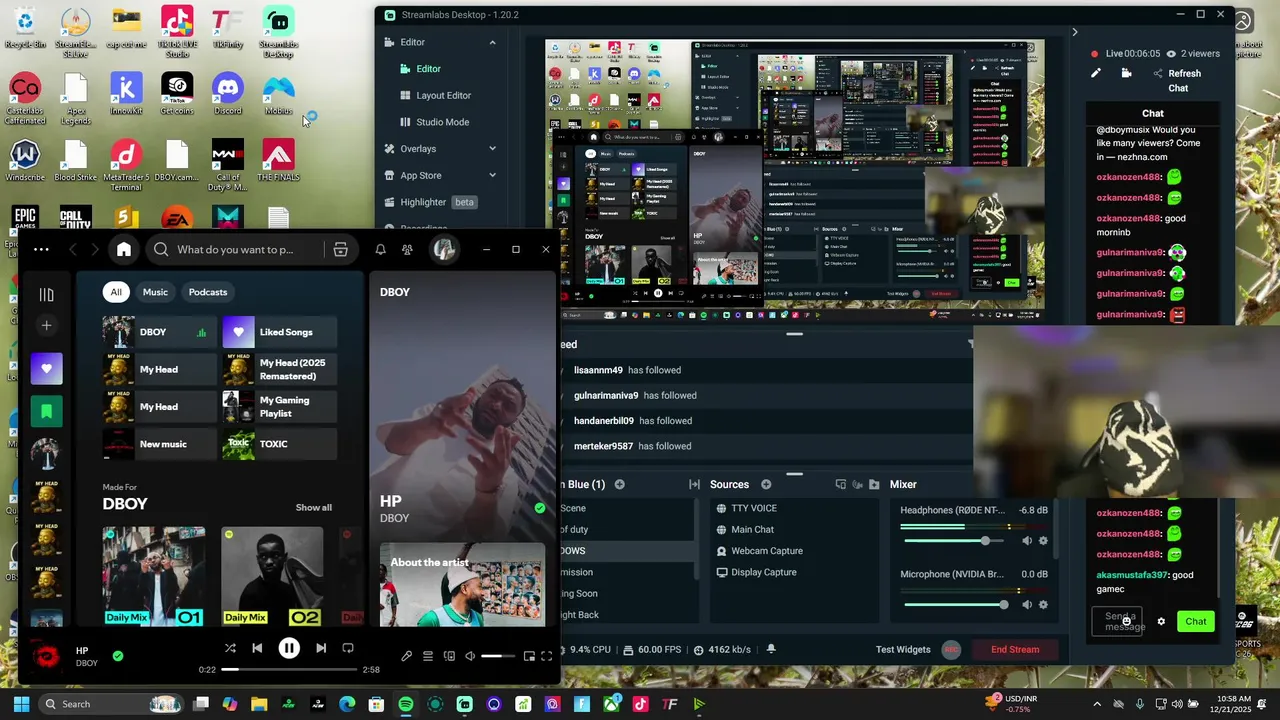
Task: Click Show all in Made For DBOY
Action: [x=314, y=508]
